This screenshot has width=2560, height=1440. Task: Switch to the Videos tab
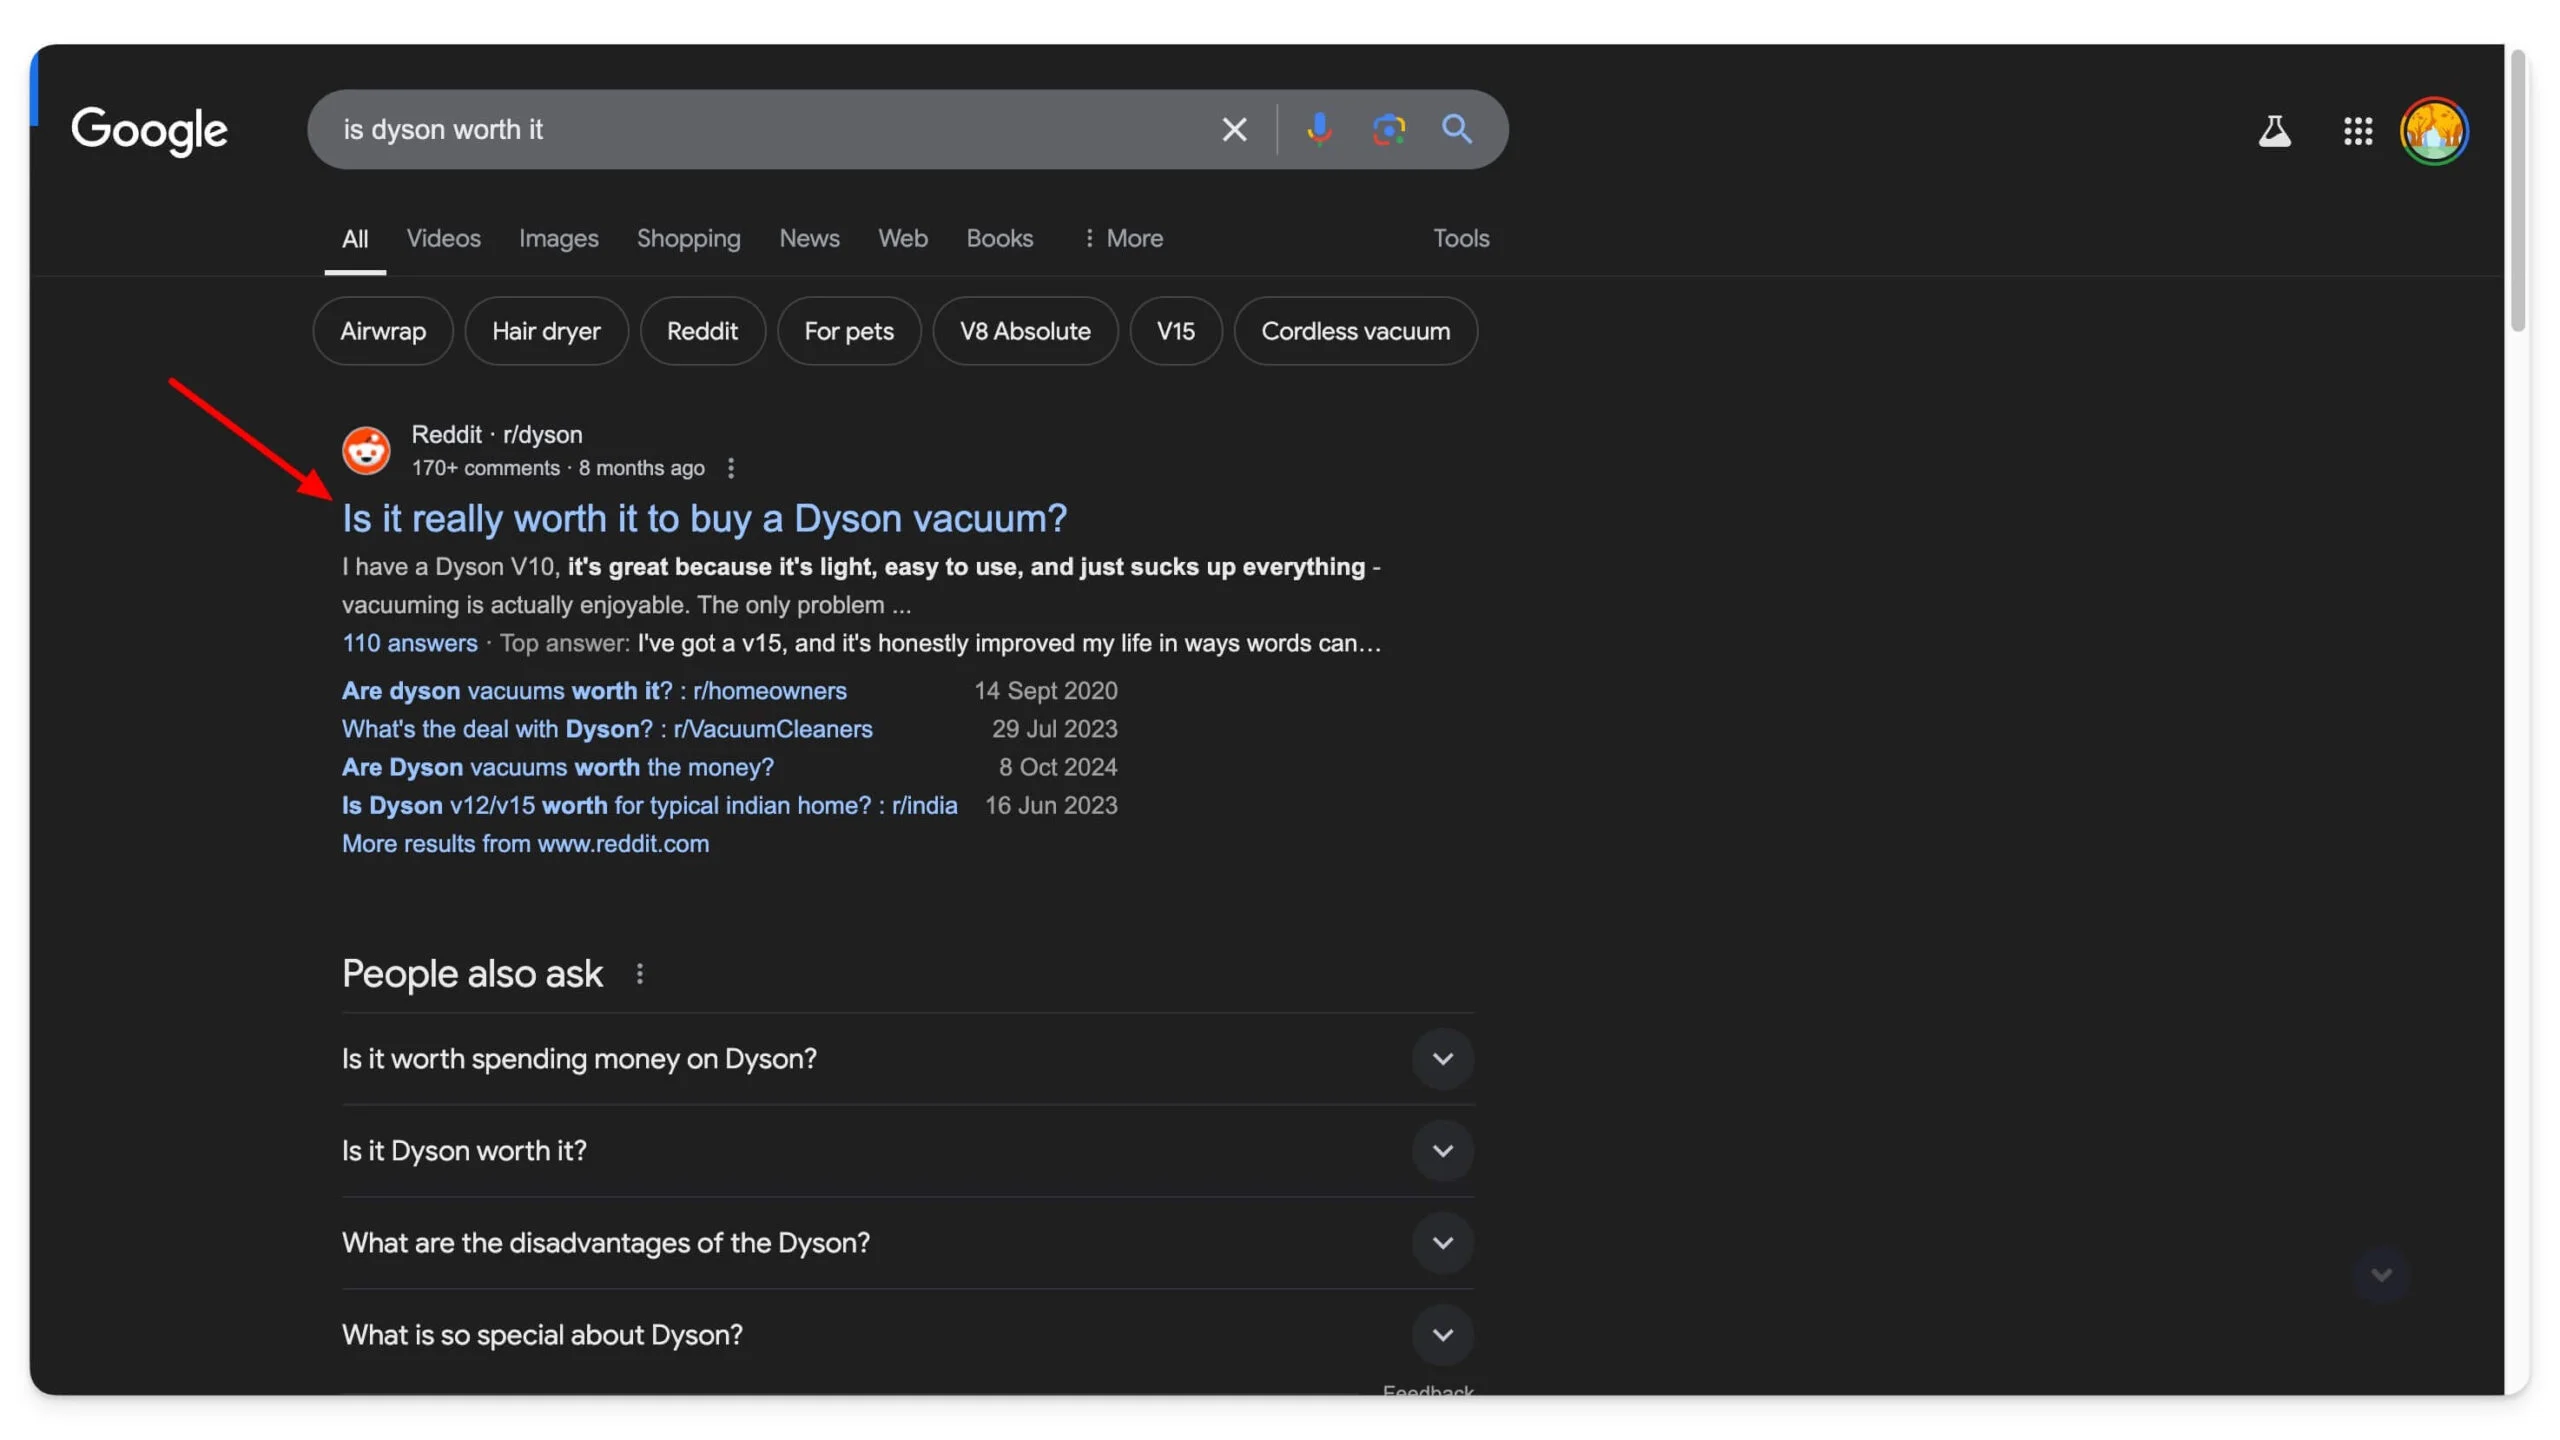[x=443, y=238]
